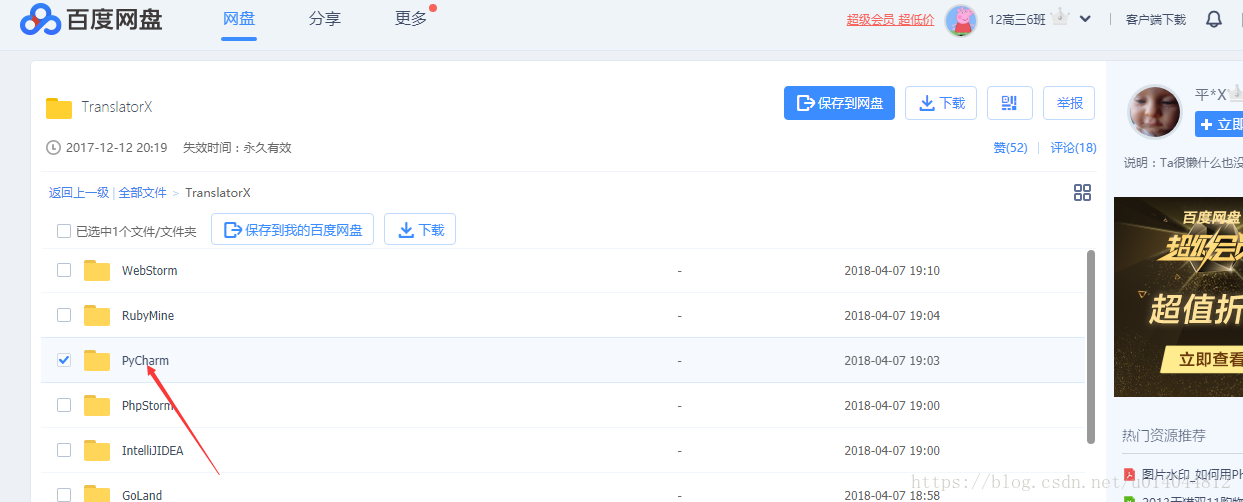This screenshot has width=1243, height=502.
Task: Click the user avatar in top bar
Action: (961, 19)
